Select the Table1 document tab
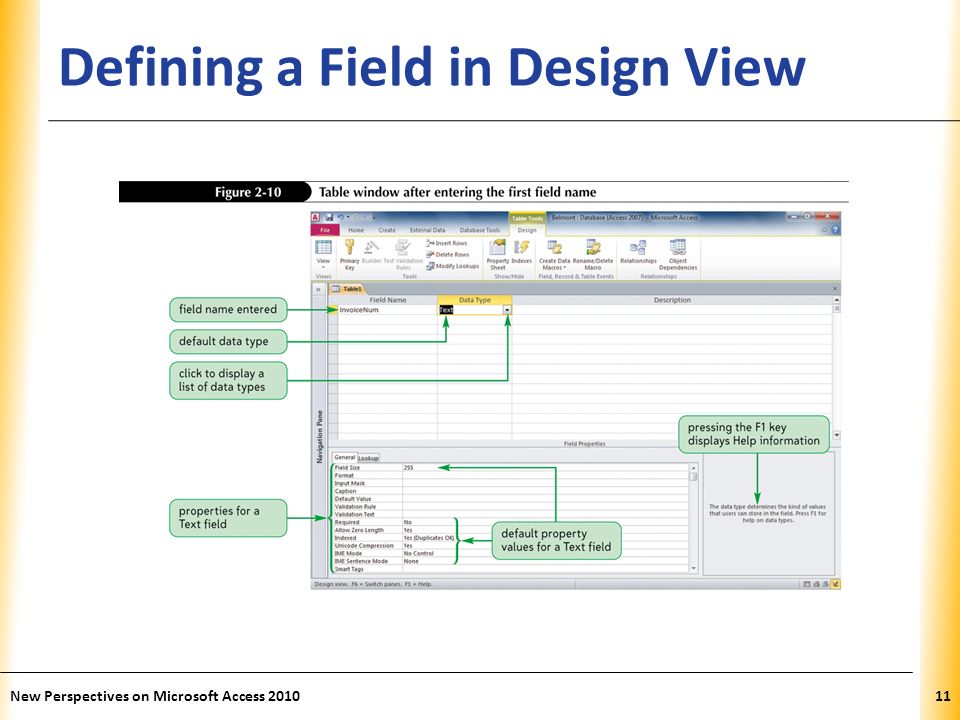960x720 pixels. 348,289
